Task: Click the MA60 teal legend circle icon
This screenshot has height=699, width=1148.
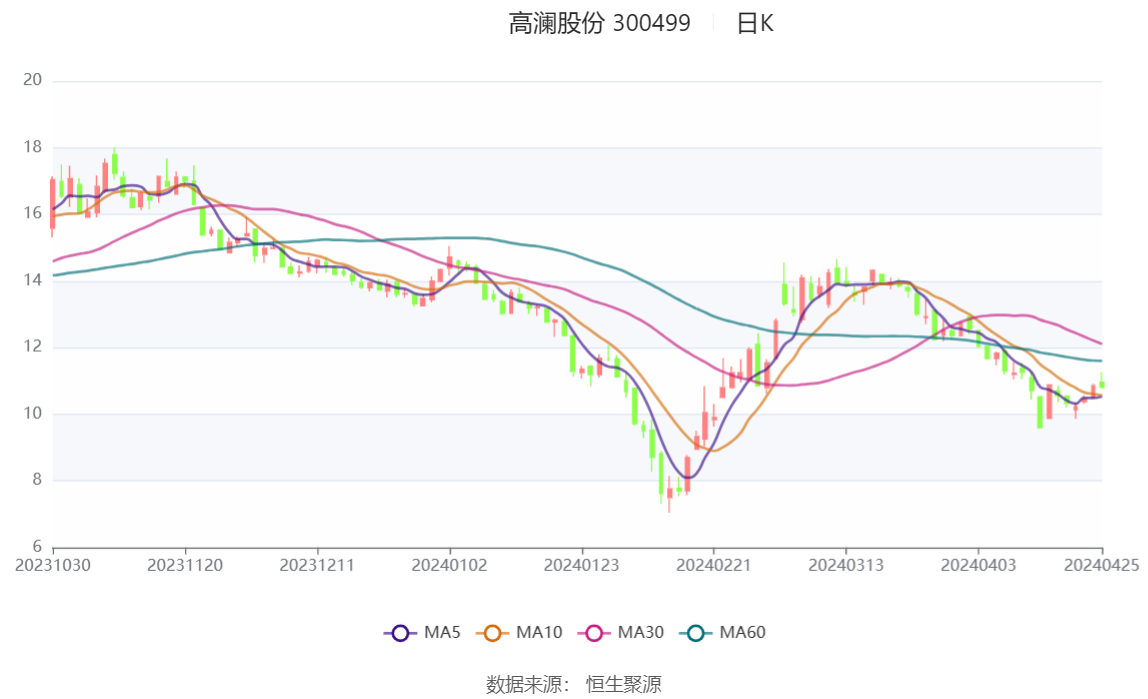Action: [696, 633]
